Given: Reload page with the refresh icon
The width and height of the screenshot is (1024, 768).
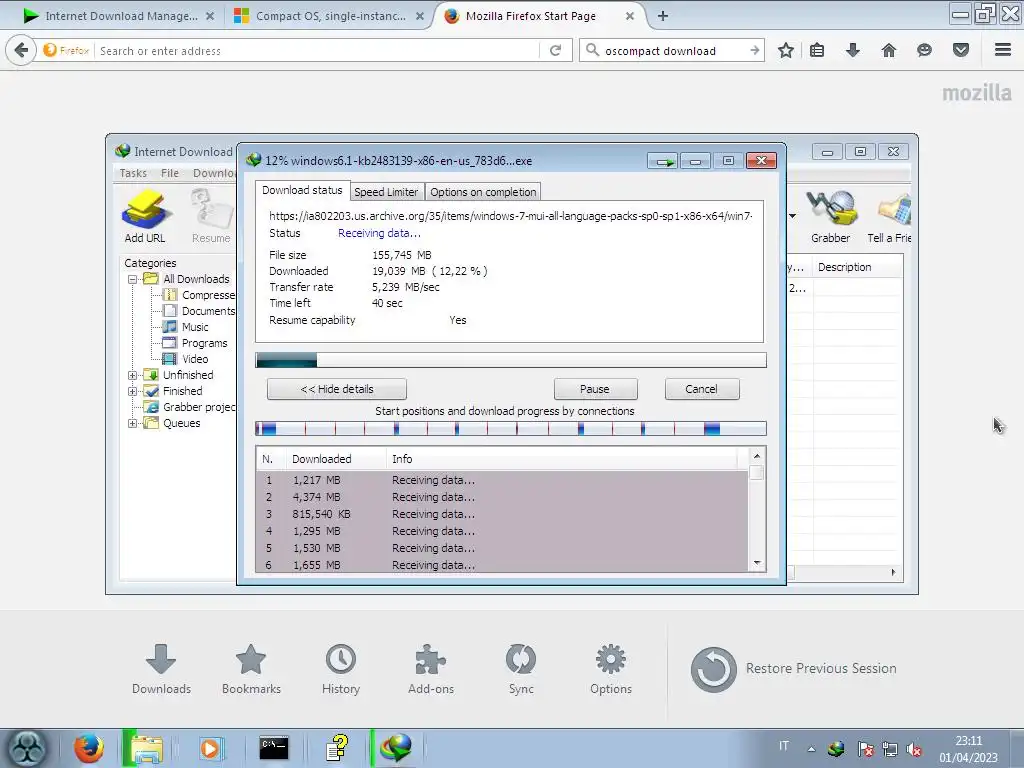Looking at the screenshot, I should 555,50.
